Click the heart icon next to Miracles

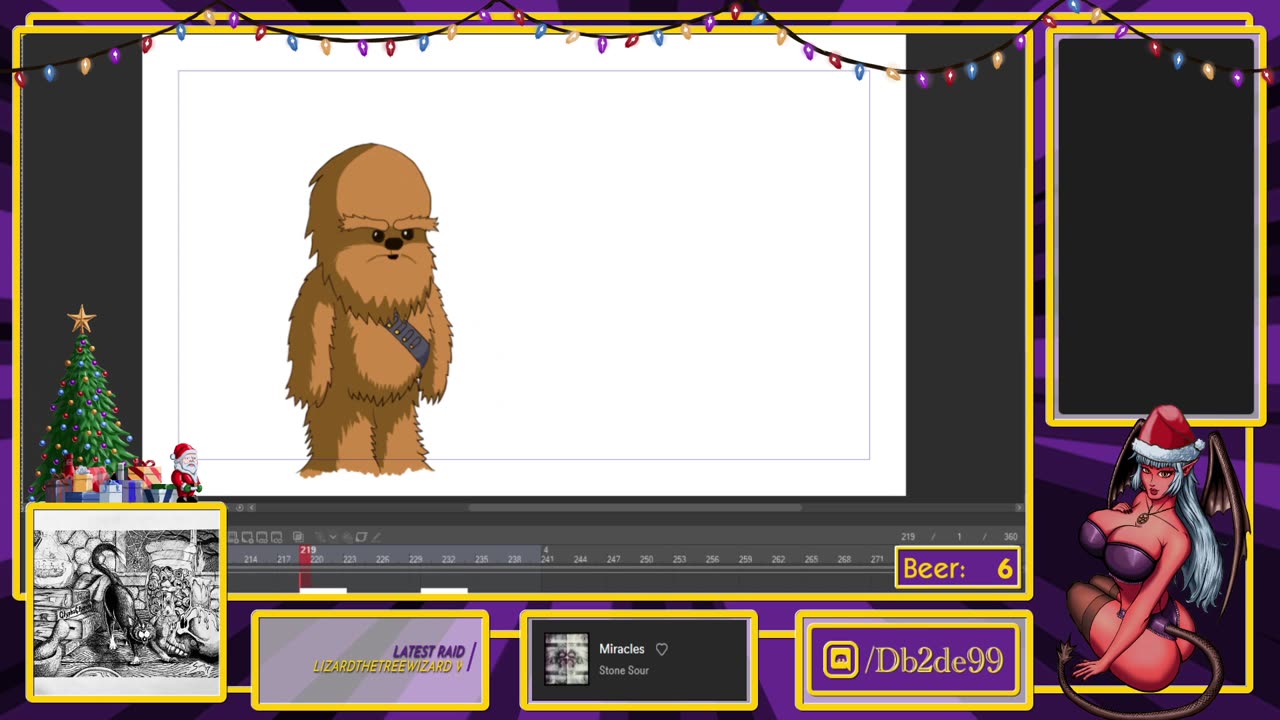(x=661, y=649)
